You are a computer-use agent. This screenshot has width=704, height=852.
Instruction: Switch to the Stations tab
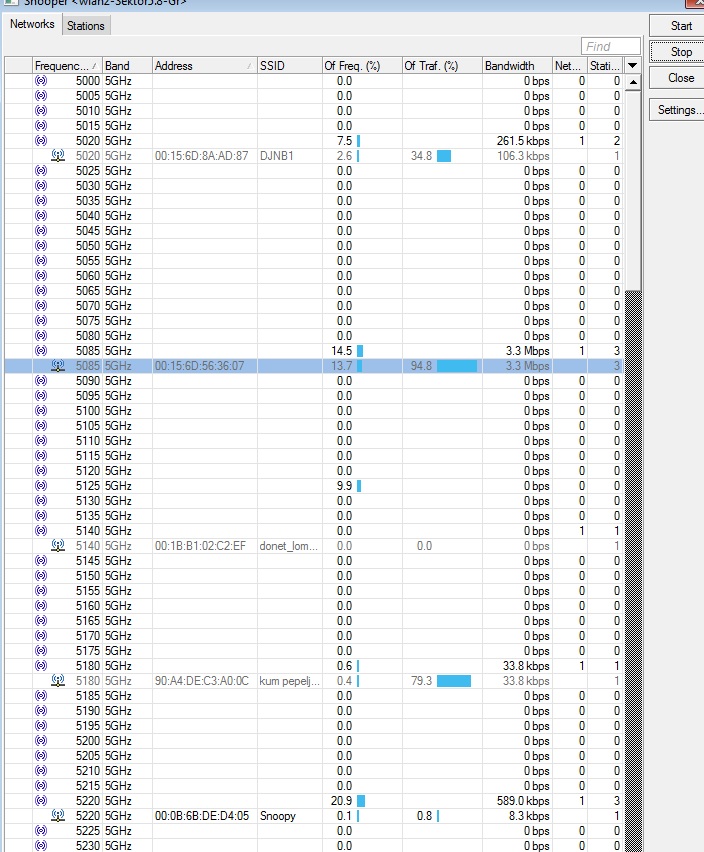pyautogui.click(x=86, y=26)
